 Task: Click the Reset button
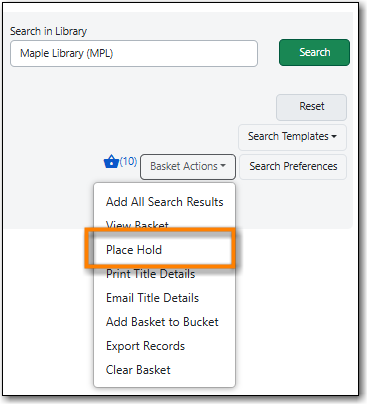[311, 107]
